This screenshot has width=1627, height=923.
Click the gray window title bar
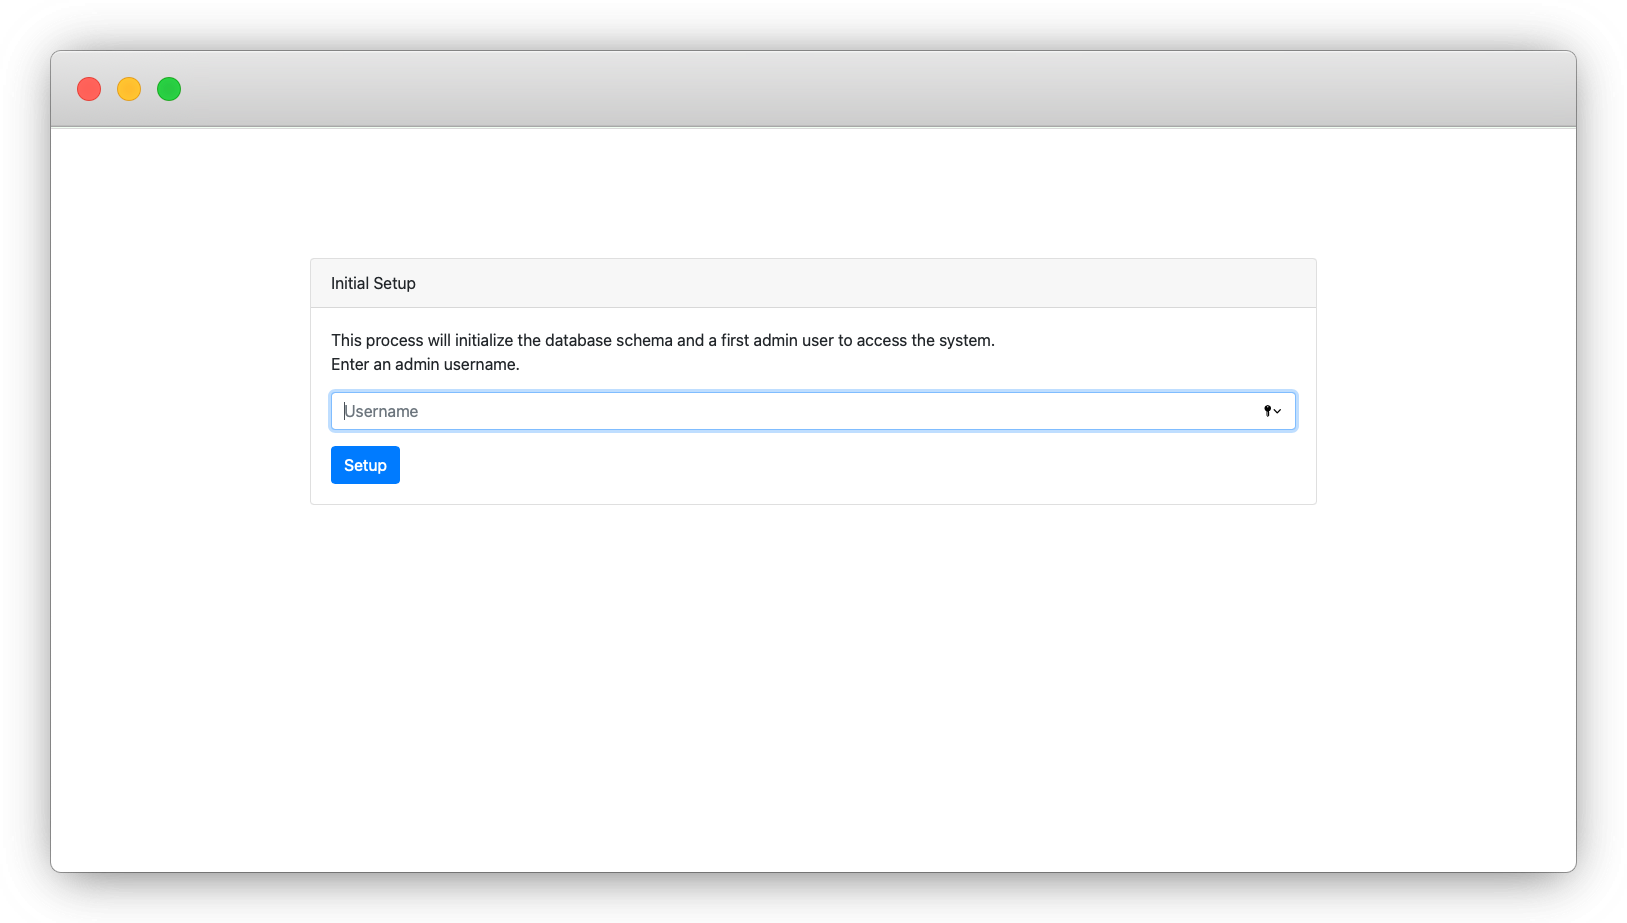tap(813, 89)
